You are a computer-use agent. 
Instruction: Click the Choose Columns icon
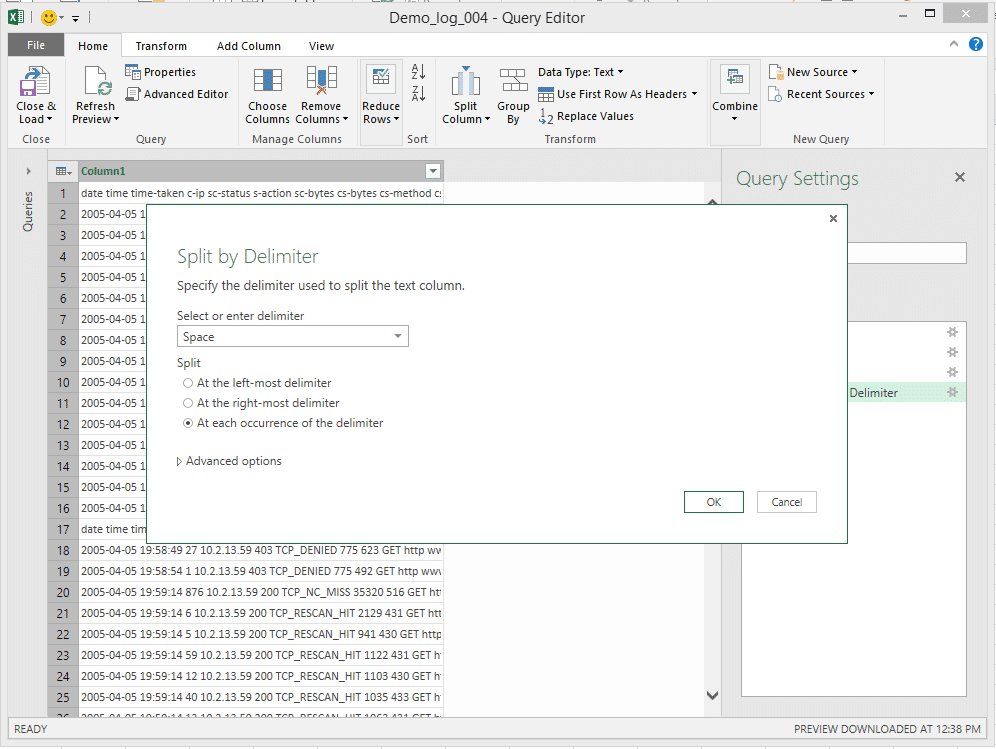click(x=267, y=81)
